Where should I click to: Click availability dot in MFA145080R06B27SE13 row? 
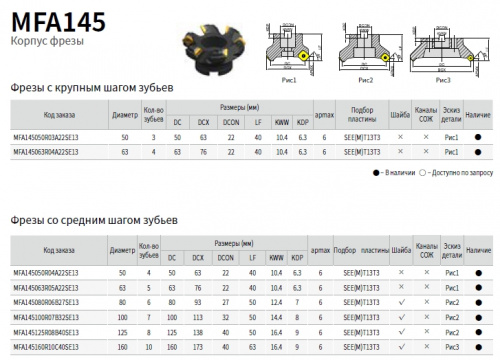pyautogui.click(x=479, y=303)
